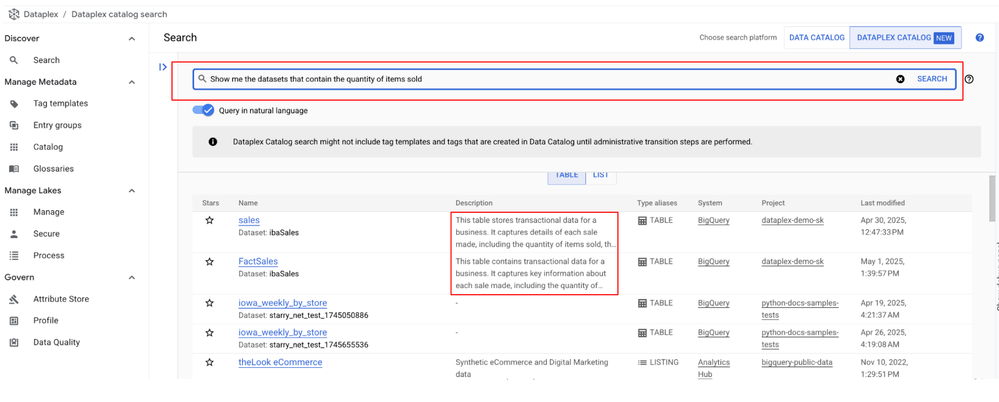Click bigquery-public-data project link

(797, 363)
